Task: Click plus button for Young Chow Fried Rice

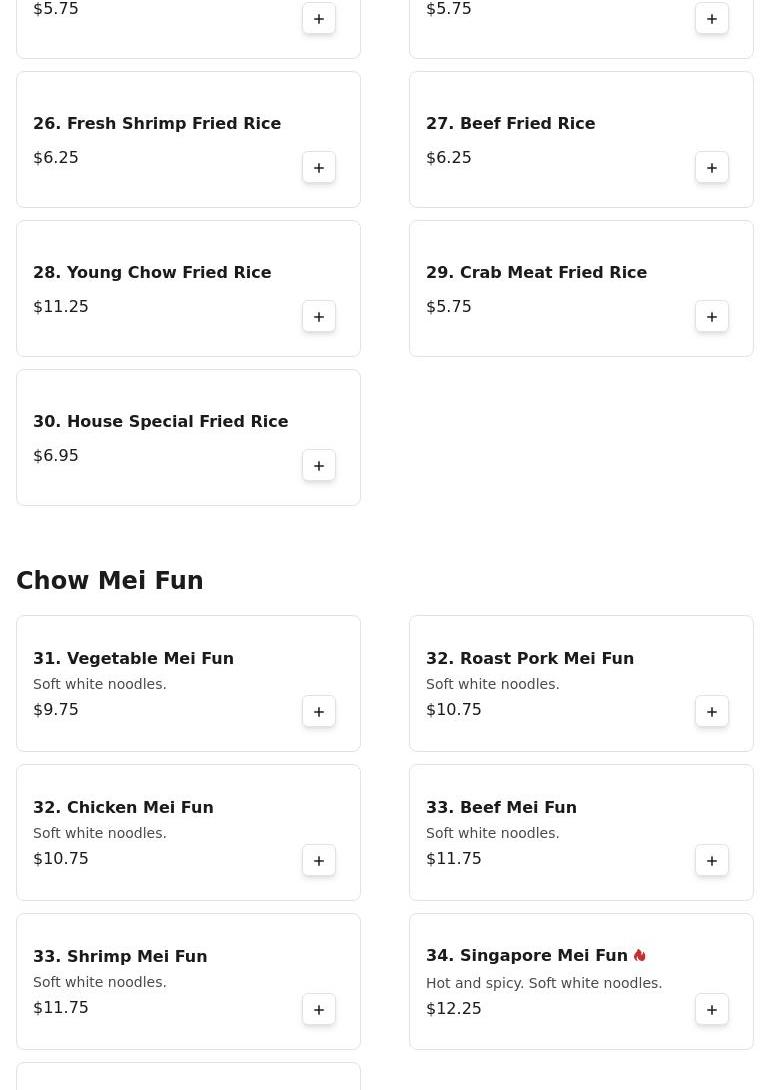Action: (x=319, y=317)
